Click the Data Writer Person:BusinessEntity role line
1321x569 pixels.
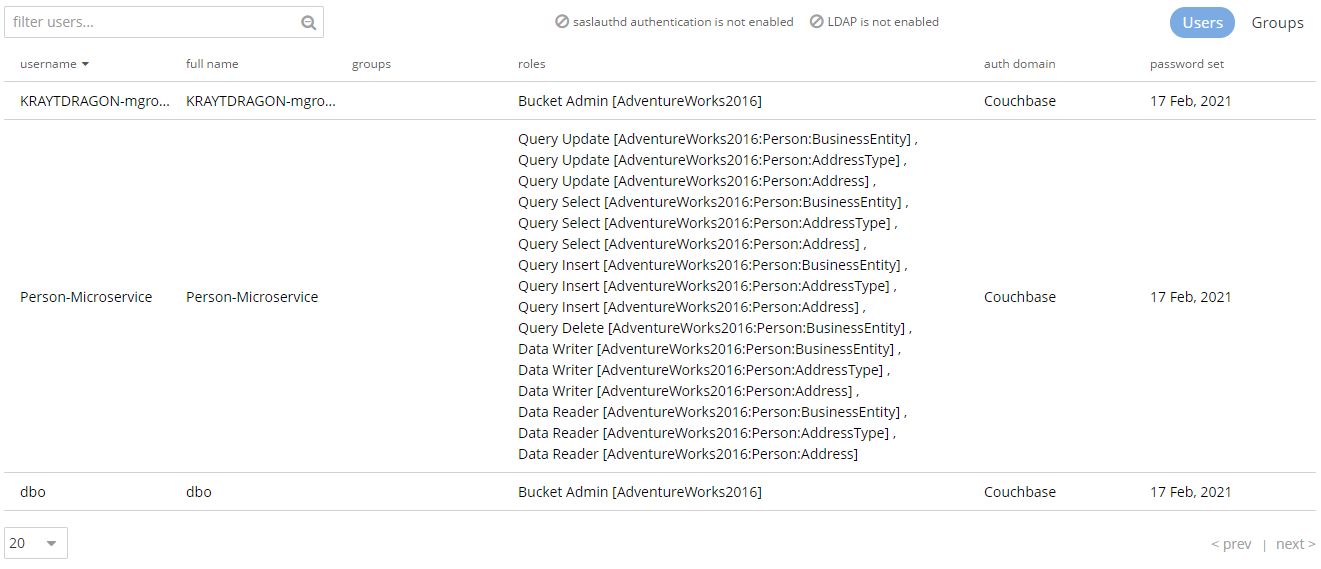tap(706, 349)
